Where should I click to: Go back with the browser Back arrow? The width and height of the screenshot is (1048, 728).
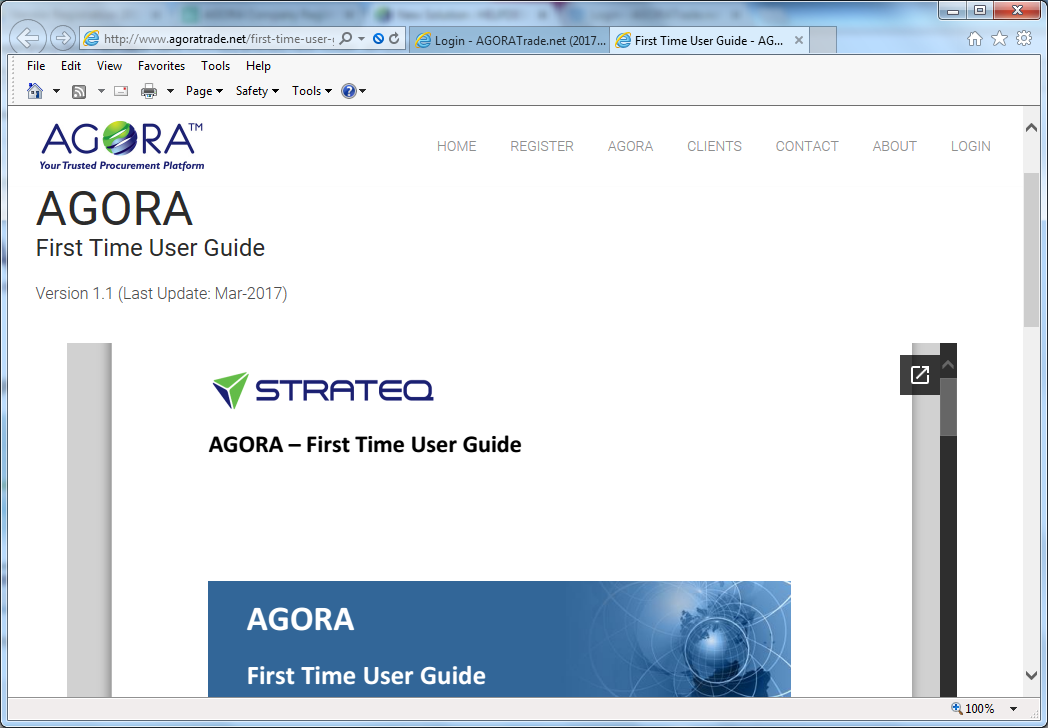tap(28, 38)
